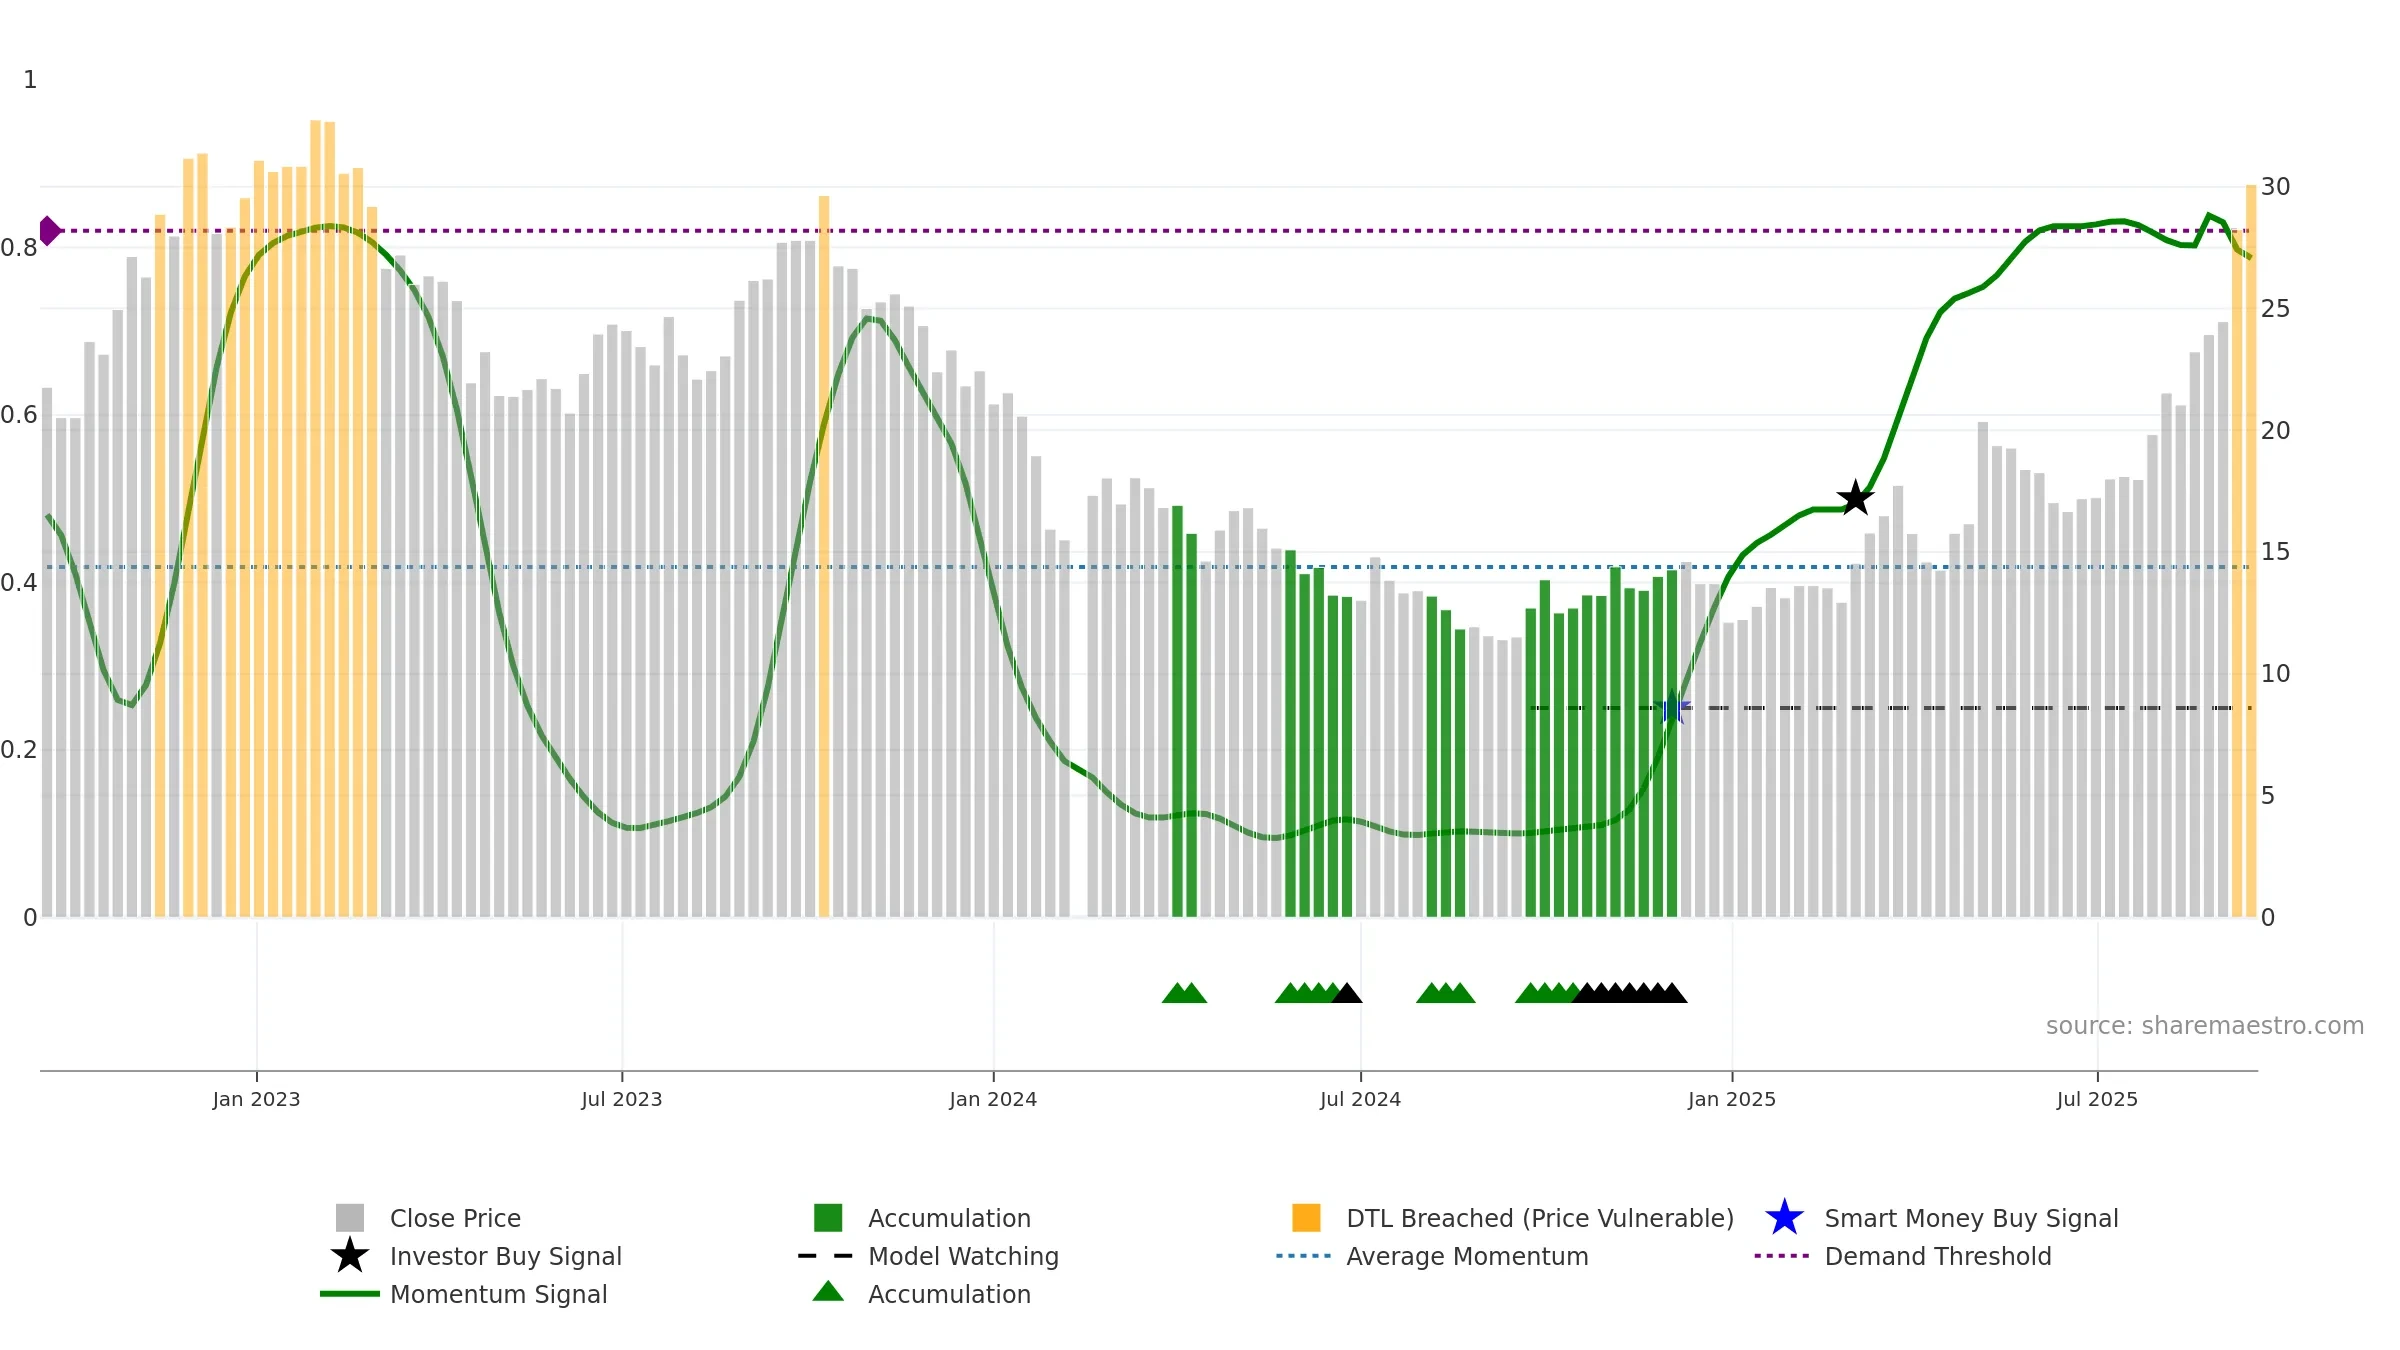Toggle the Close Price legend label
2400x1350 pixels.
[x=455, y=1218]
